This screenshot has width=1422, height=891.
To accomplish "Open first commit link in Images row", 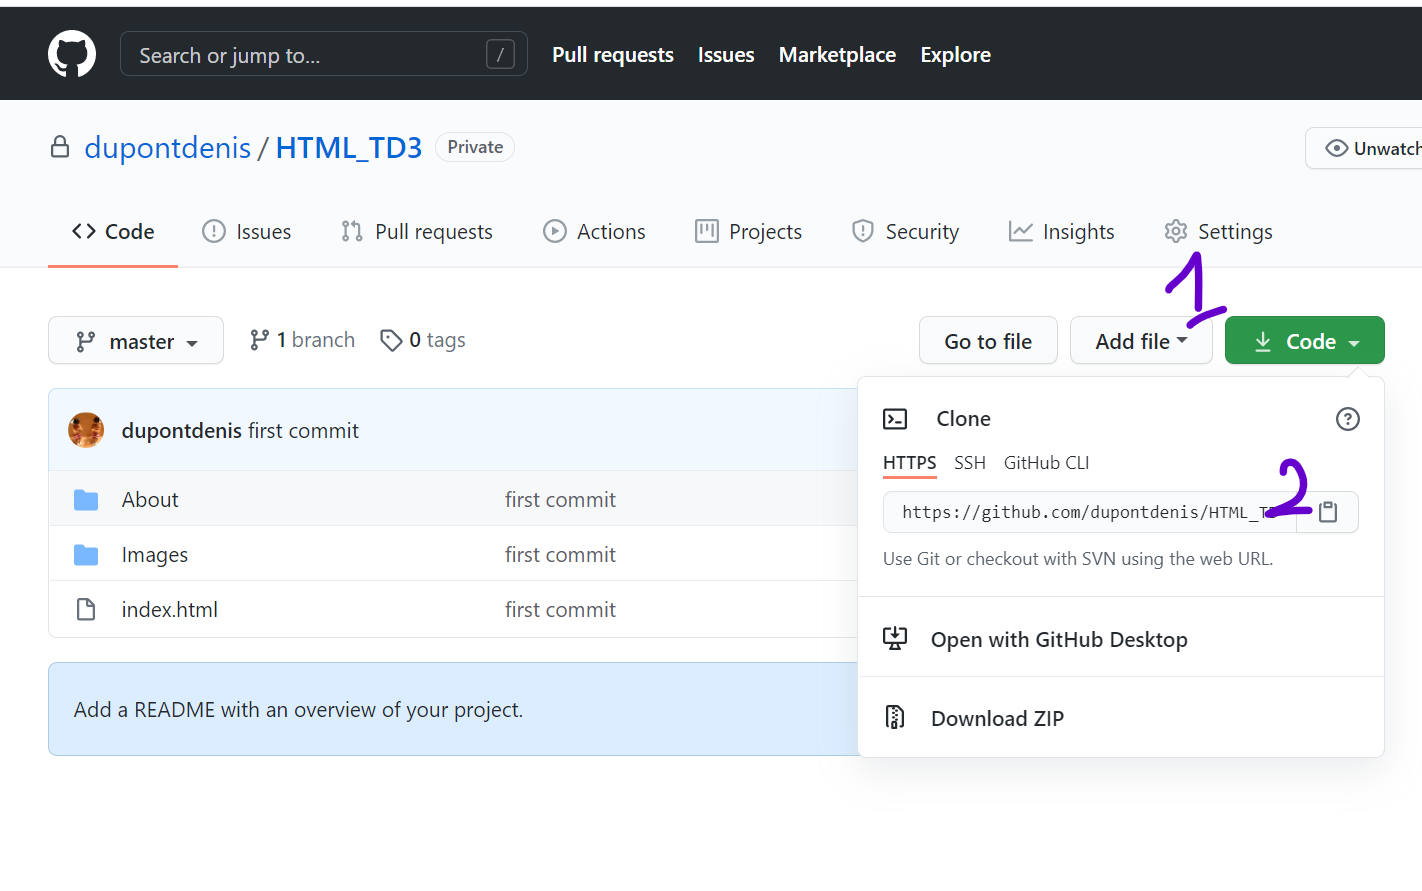I will (560, 555).
